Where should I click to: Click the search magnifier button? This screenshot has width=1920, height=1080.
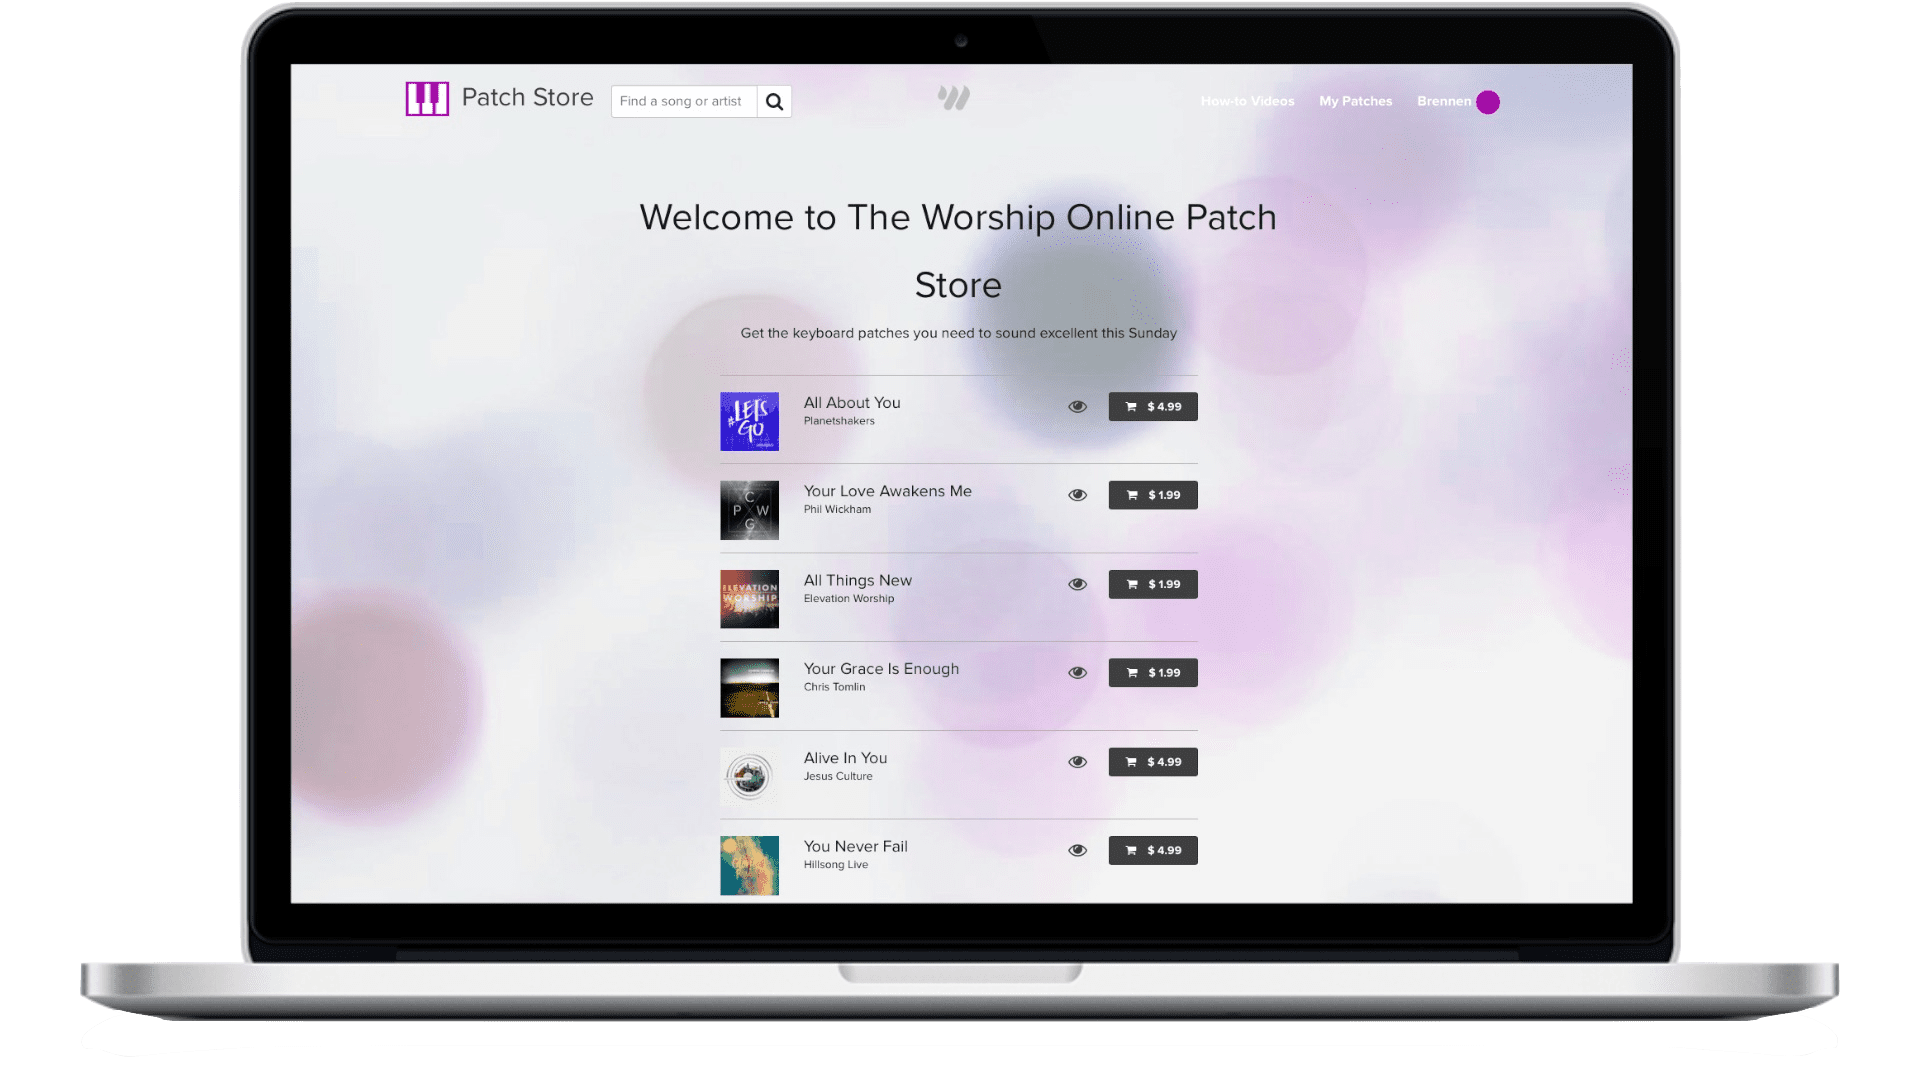[774, 101]
